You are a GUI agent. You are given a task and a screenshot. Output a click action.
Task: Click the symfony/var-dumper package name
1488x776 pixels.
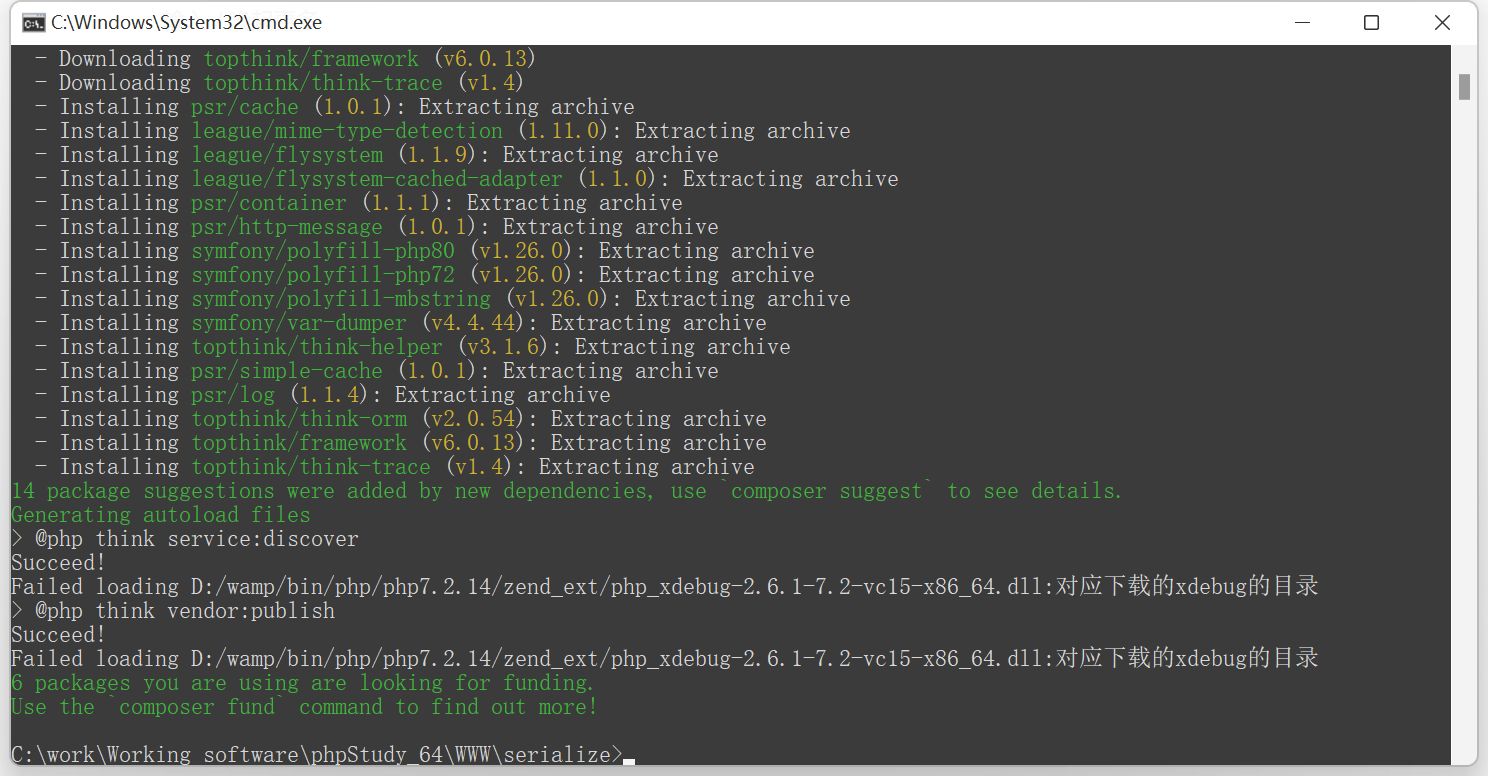300,323
